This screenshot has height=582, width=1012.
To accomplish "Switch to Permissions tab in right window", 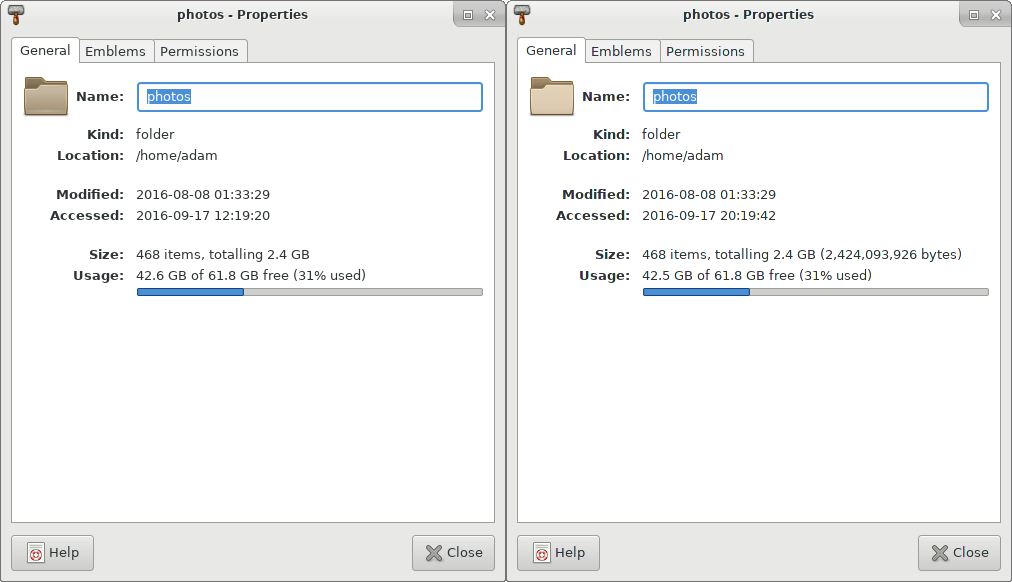I will pos(705,51).
